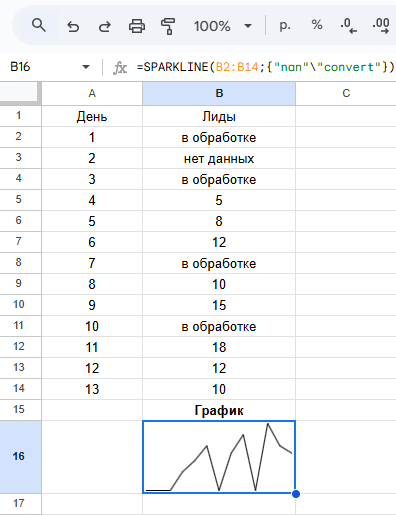The height and width of the screenshot is (515, 396).
Task: Select cell B5 containing 5
Action: 219,200
